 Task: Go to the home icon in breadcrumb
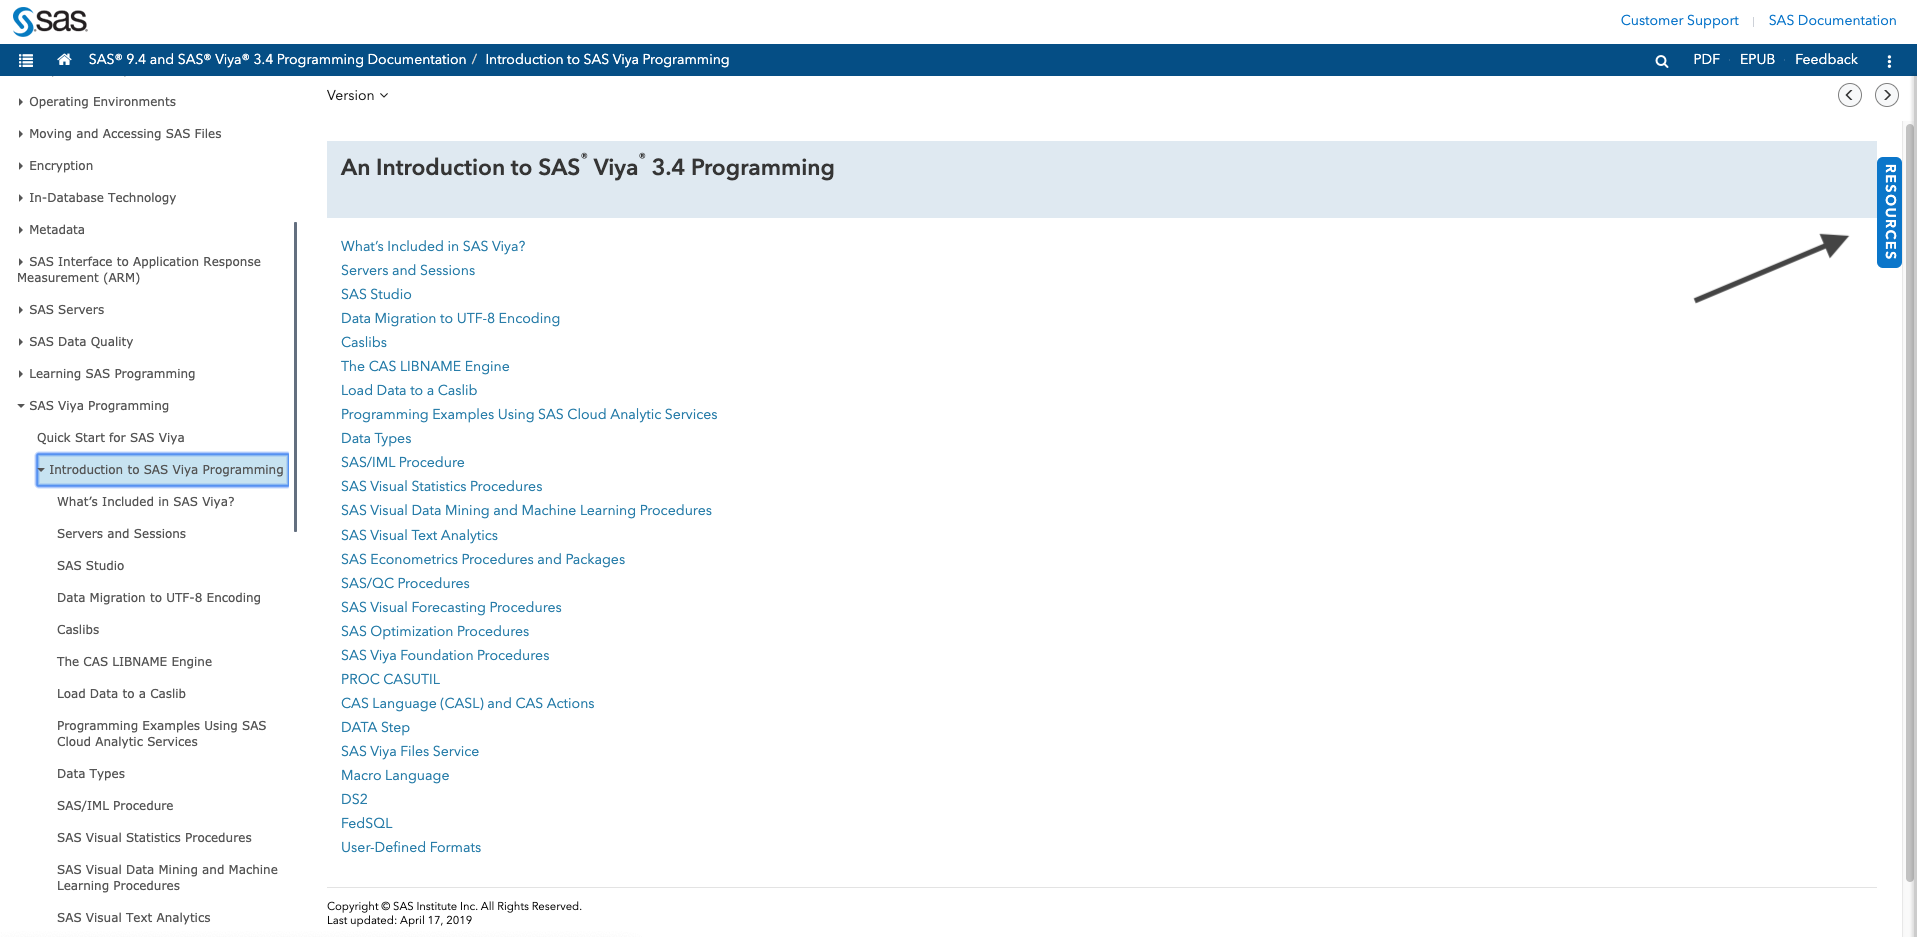point(64,60)
